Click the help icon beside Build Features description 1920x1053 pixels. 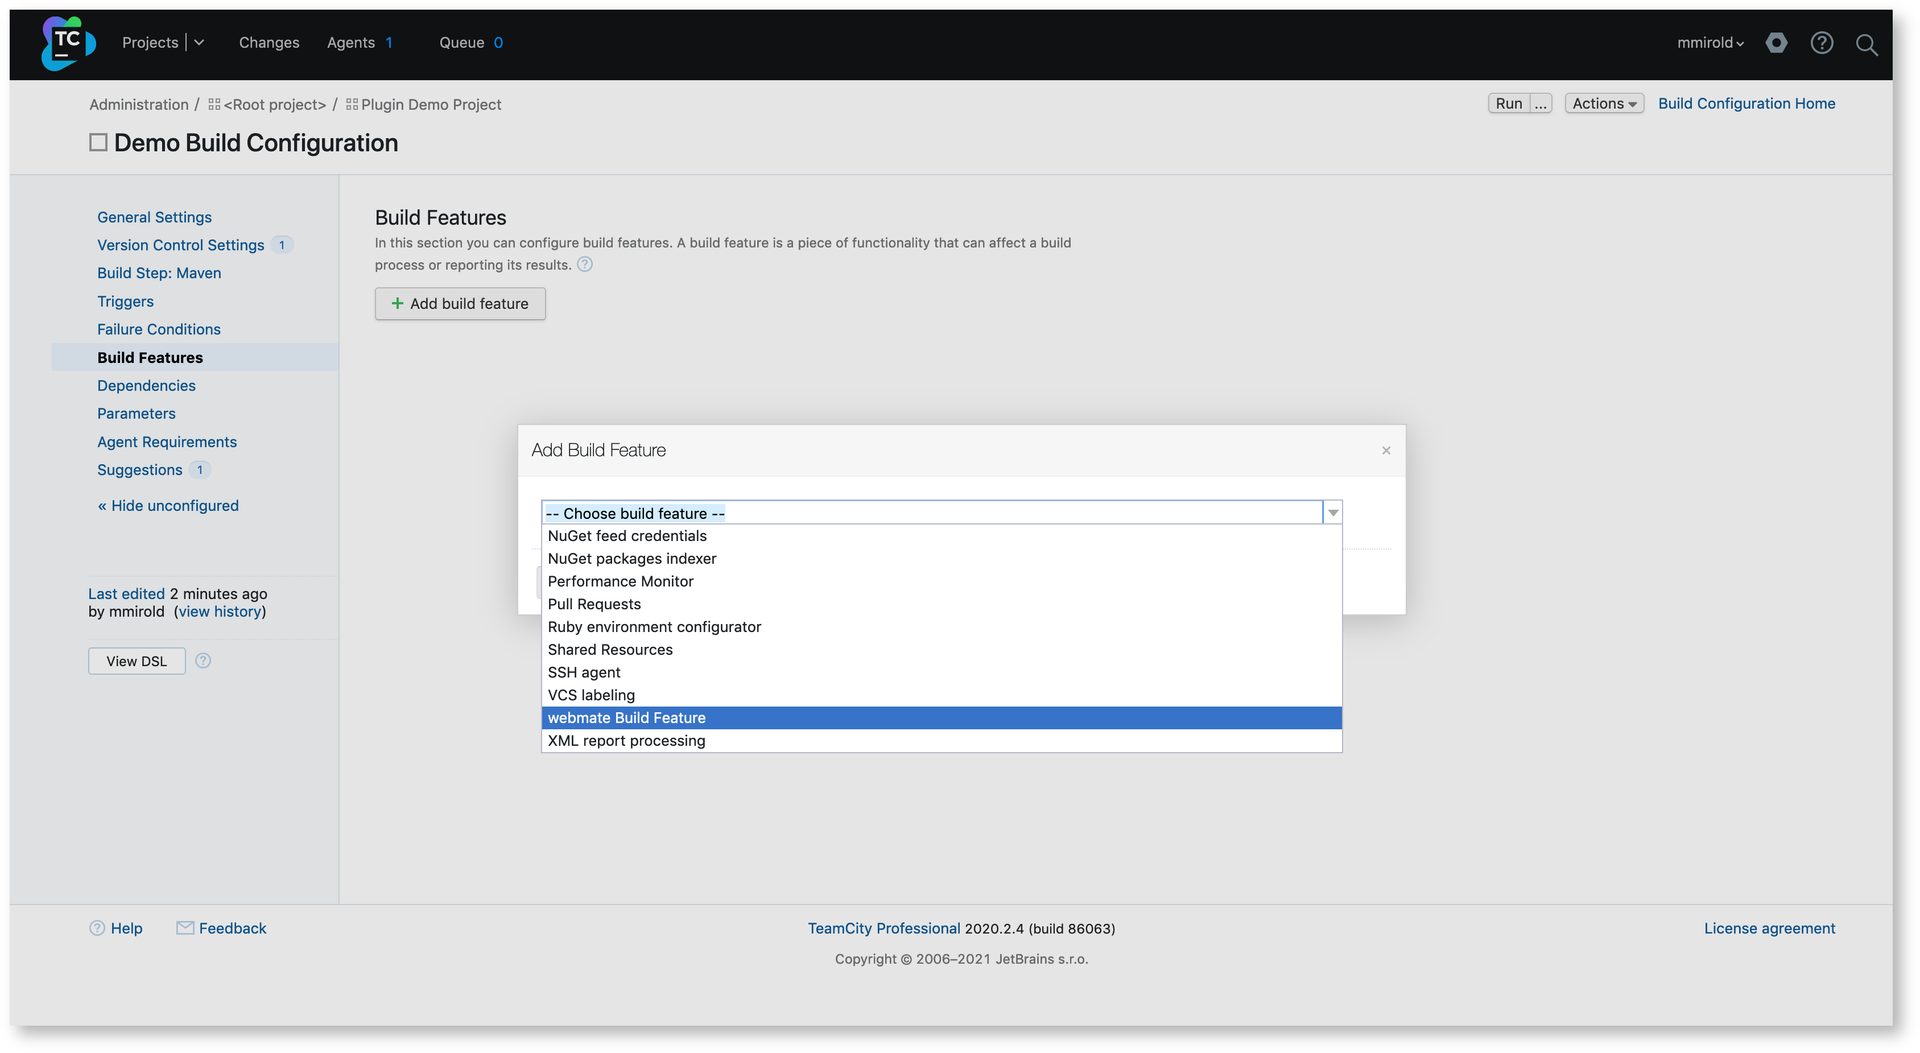585,265
